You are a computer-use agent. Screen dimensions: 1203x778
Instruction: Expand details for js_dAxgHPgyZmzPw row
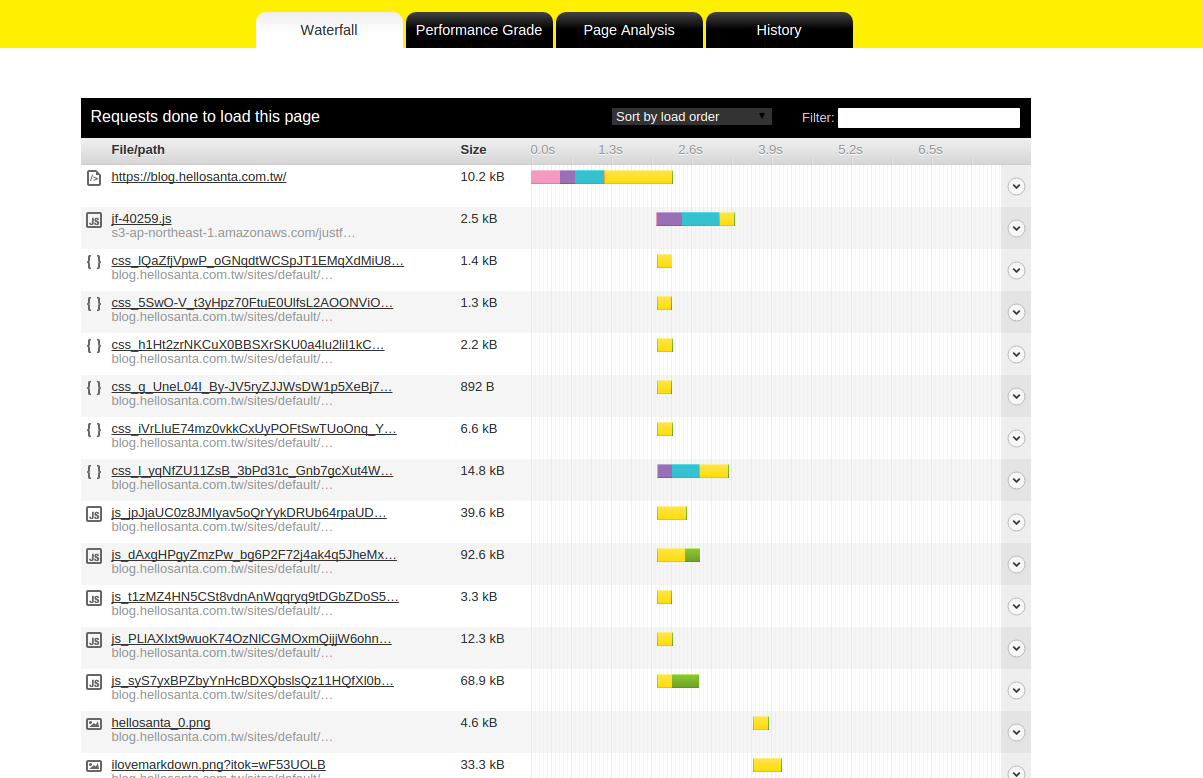tap(1016, 564)
